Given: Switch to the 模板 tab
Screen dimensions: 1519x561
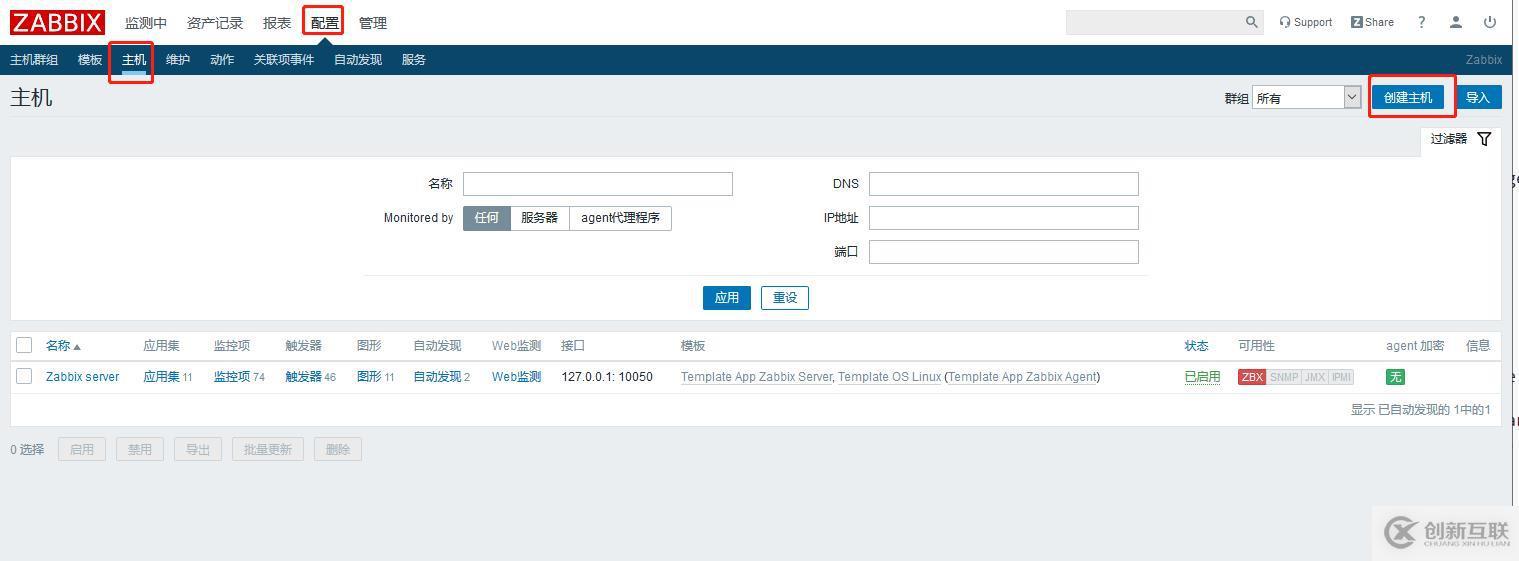Looking at the screenshot, I should tap(90, 60).
